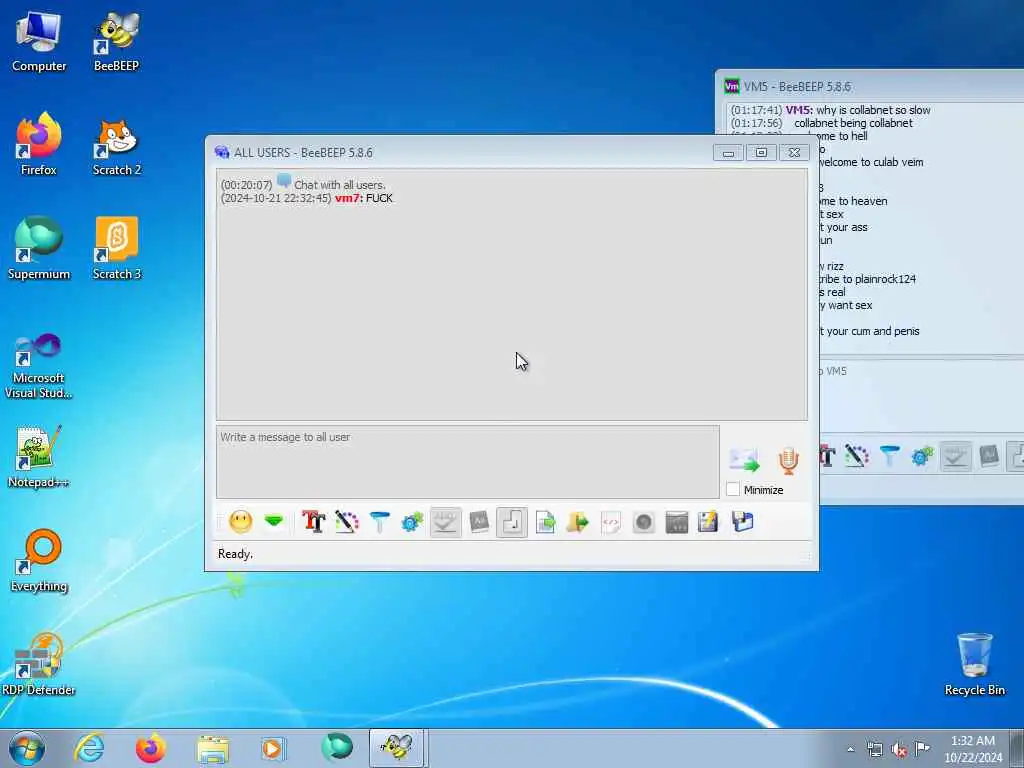The image size is (1024, 768).
Task: Select the Notepad++ desktop shortcut
Action: pos(39,457)
